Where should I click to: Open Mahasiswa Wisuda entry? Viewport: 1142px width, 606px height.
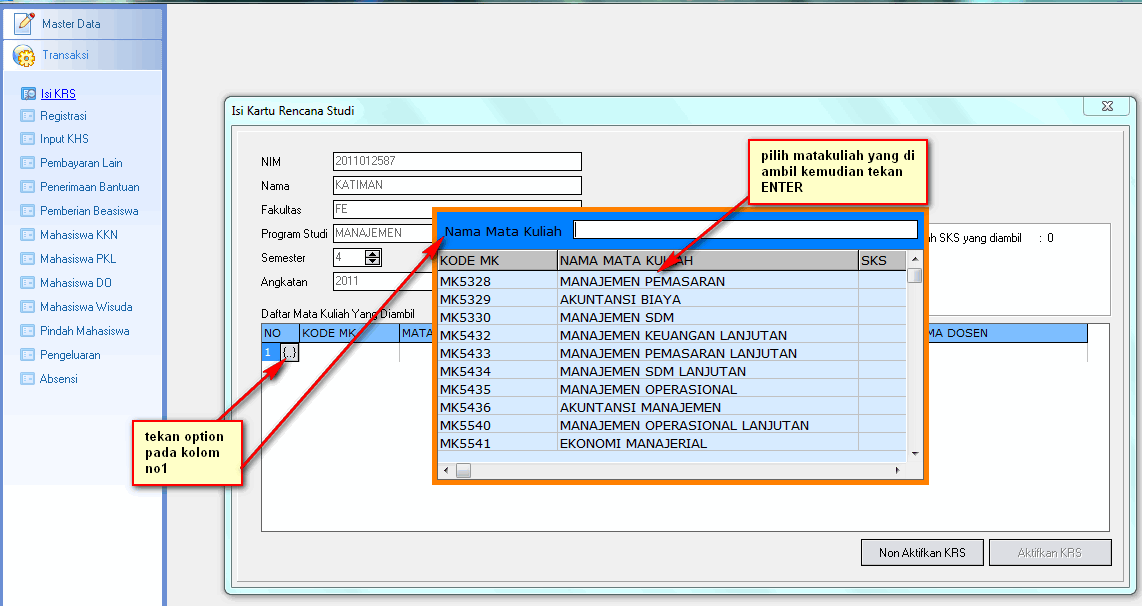[86, 307]
